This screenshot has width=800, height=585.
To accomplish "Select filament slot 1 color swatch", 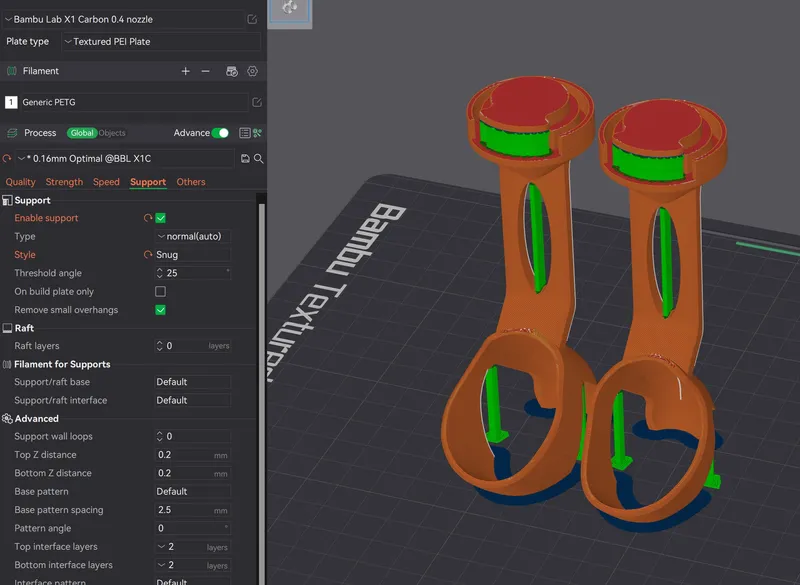I will [11, 102].
